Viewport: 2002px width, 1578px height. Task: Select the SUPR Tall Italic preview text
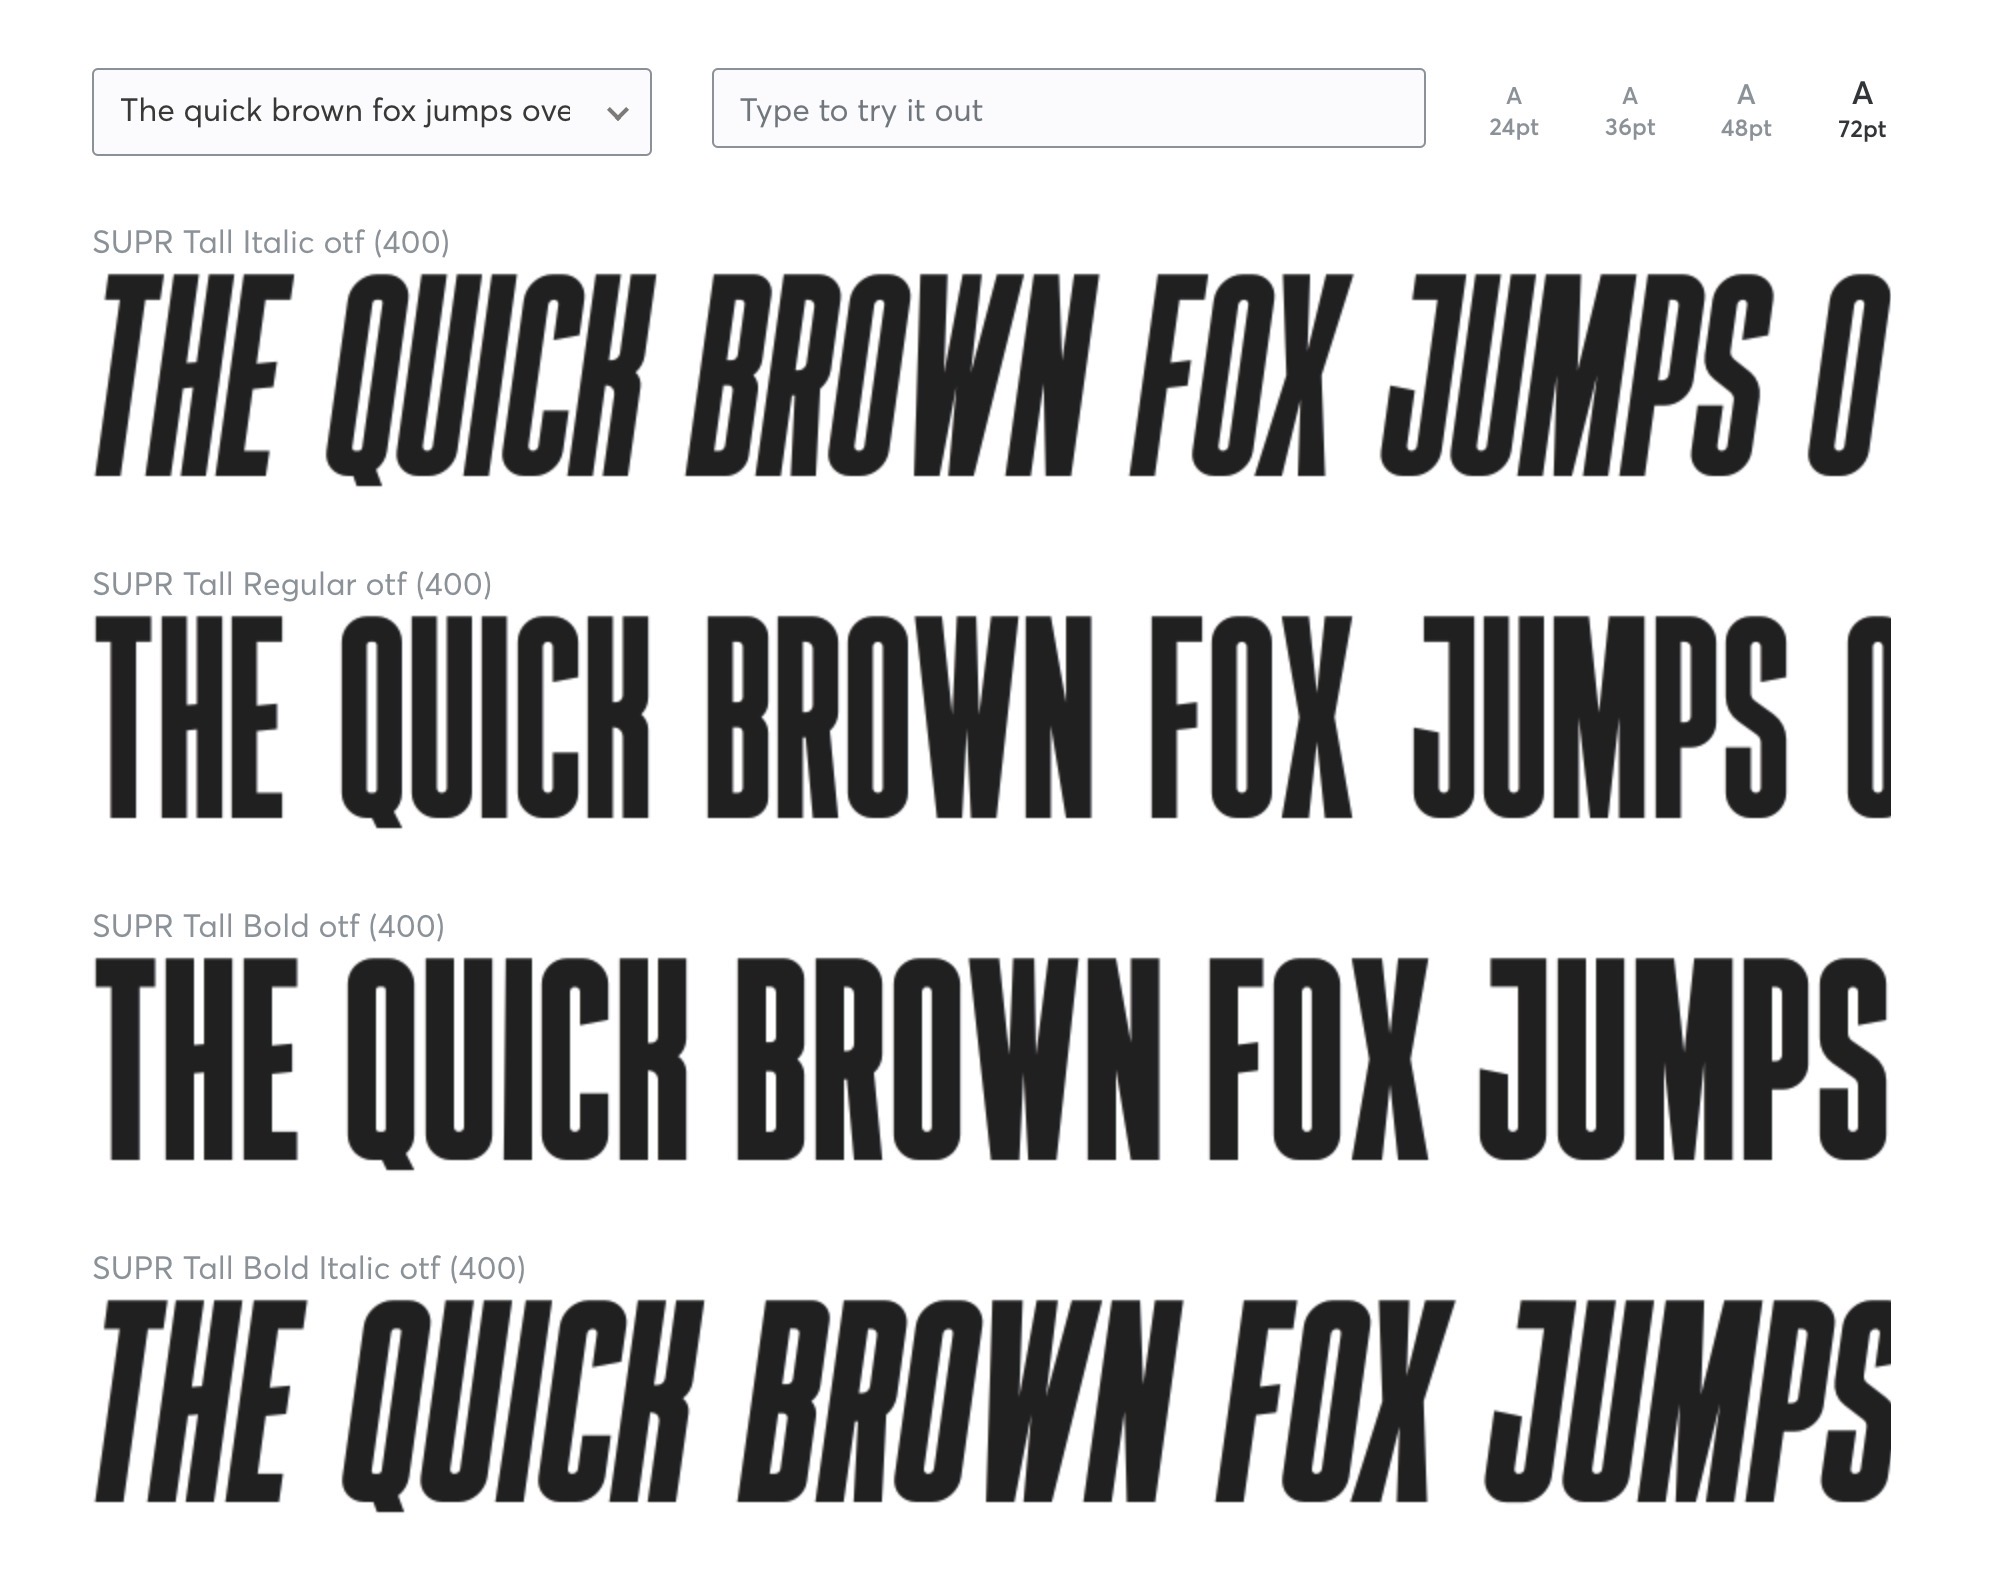[991, 379]
